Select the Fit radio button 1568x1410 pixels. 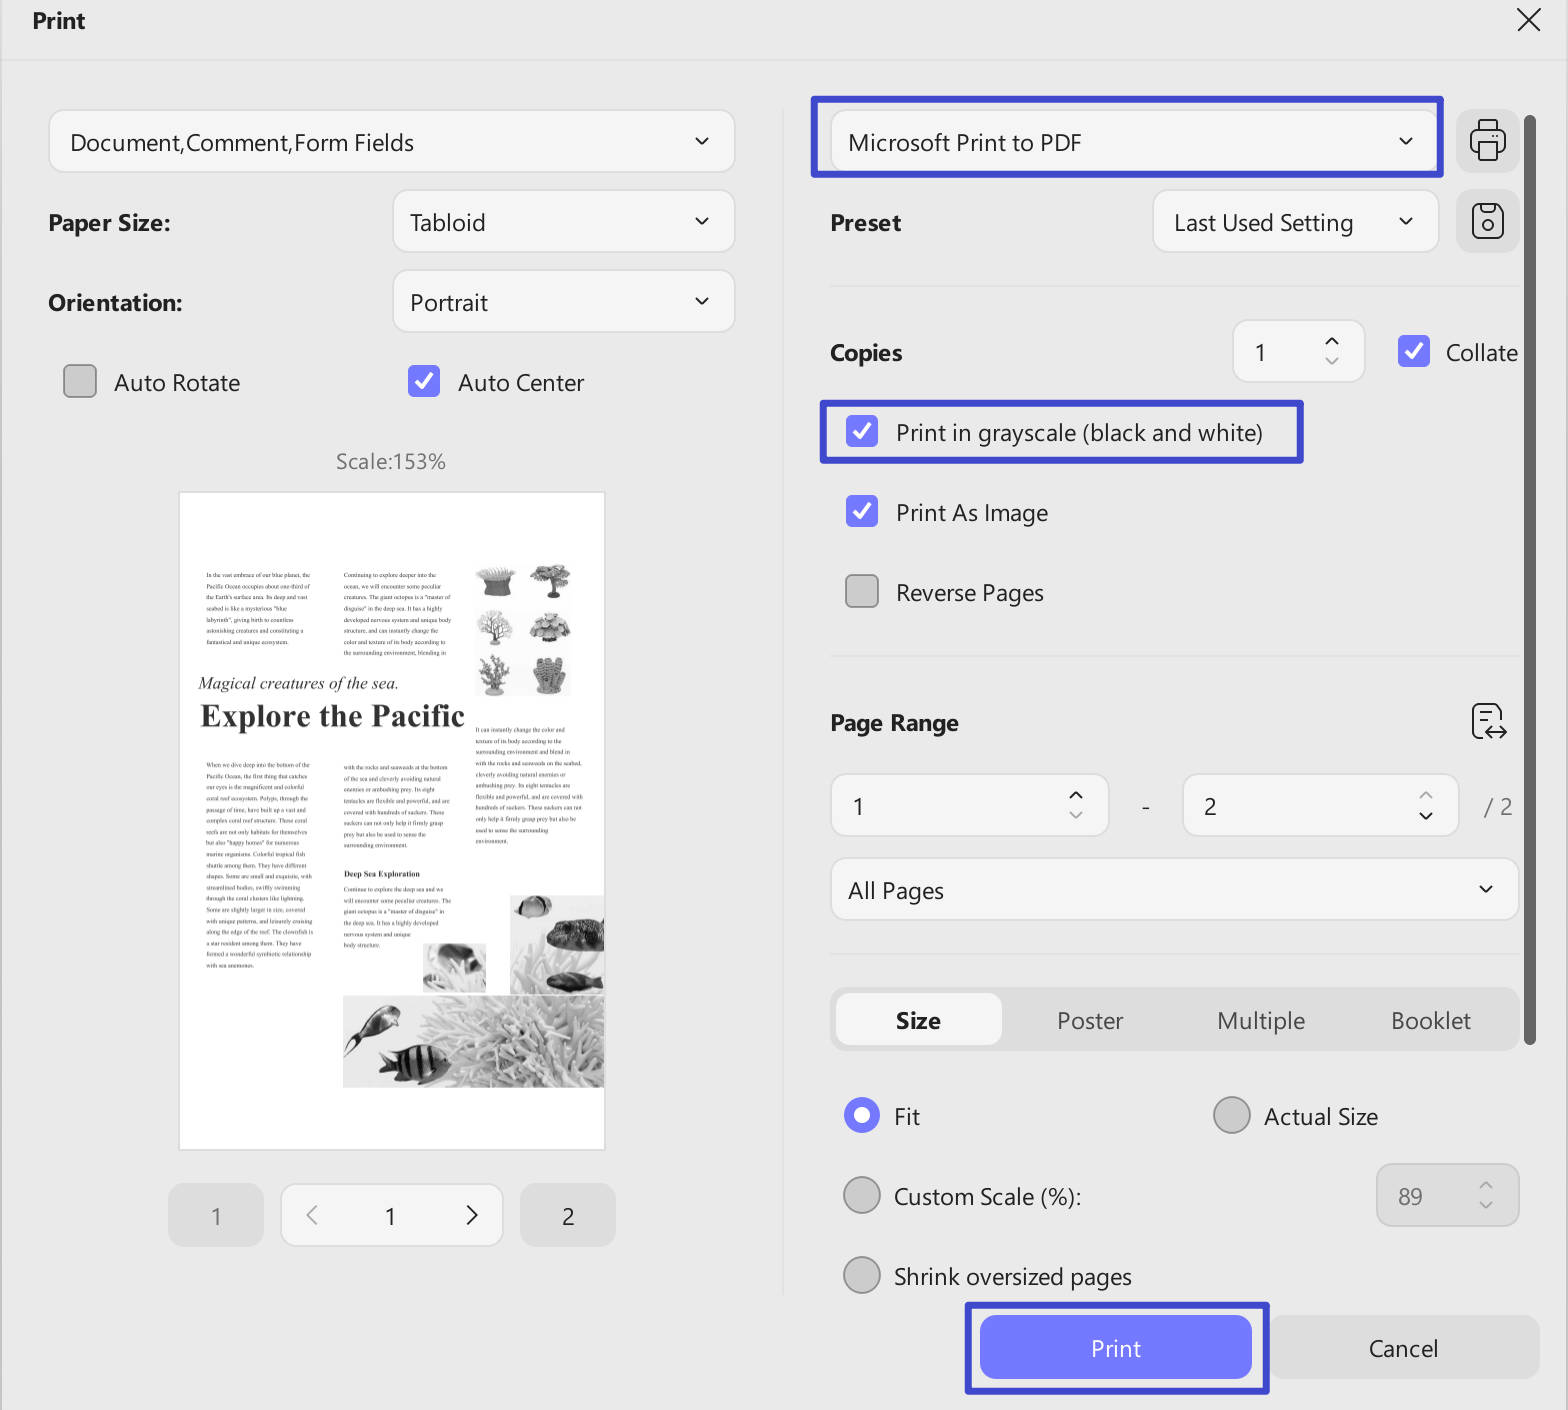(862, 1115)
